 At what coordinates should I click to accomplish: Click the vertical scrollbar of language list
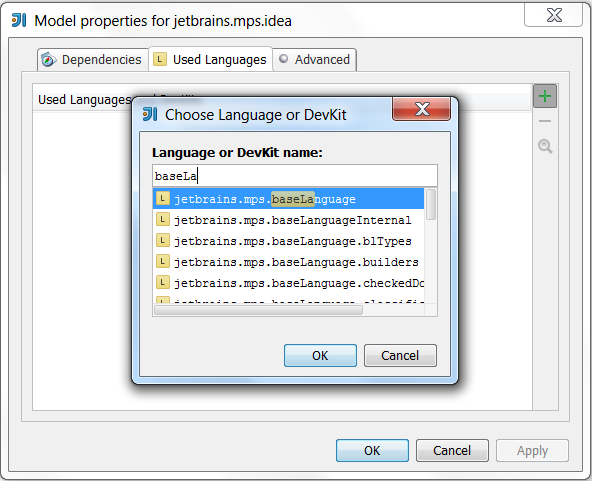click(x=431, y=204)
